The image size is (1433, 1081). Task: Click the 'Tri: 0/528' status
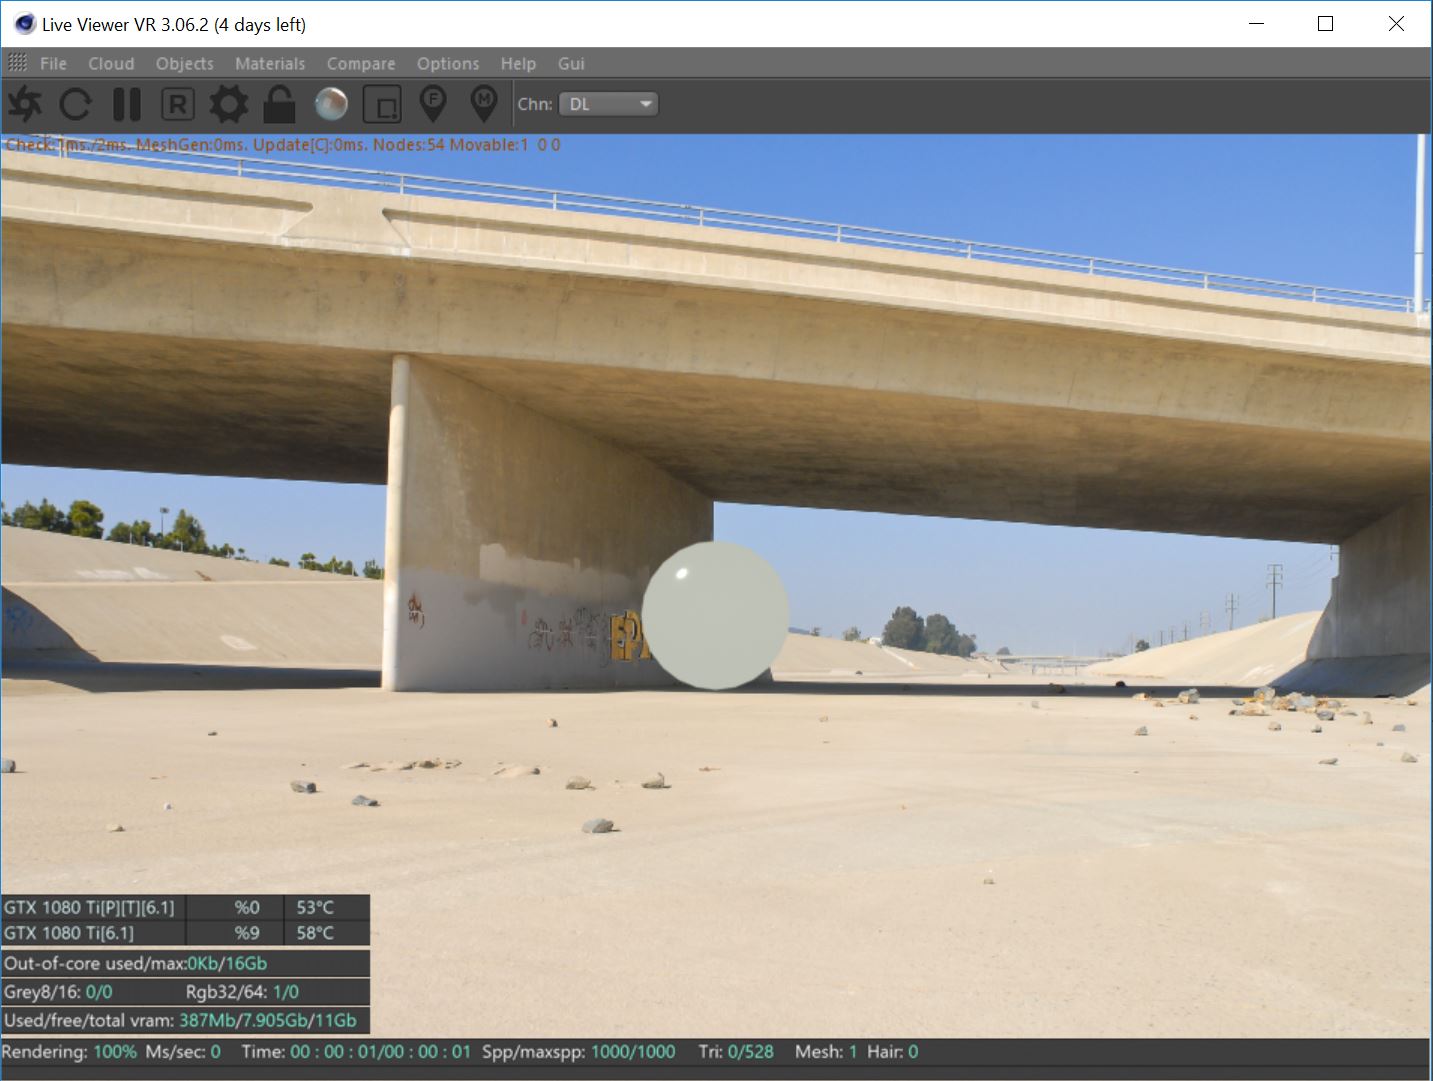(x=736, y=1052)
